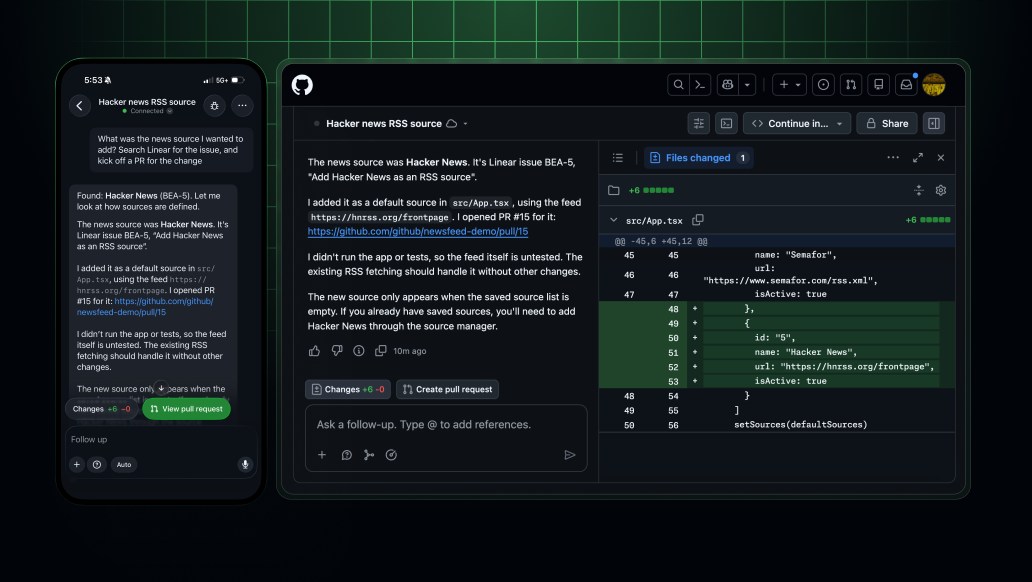Open the command palette terminal icon
This screenshot has height=582, width=1032.
click(700, 85)
